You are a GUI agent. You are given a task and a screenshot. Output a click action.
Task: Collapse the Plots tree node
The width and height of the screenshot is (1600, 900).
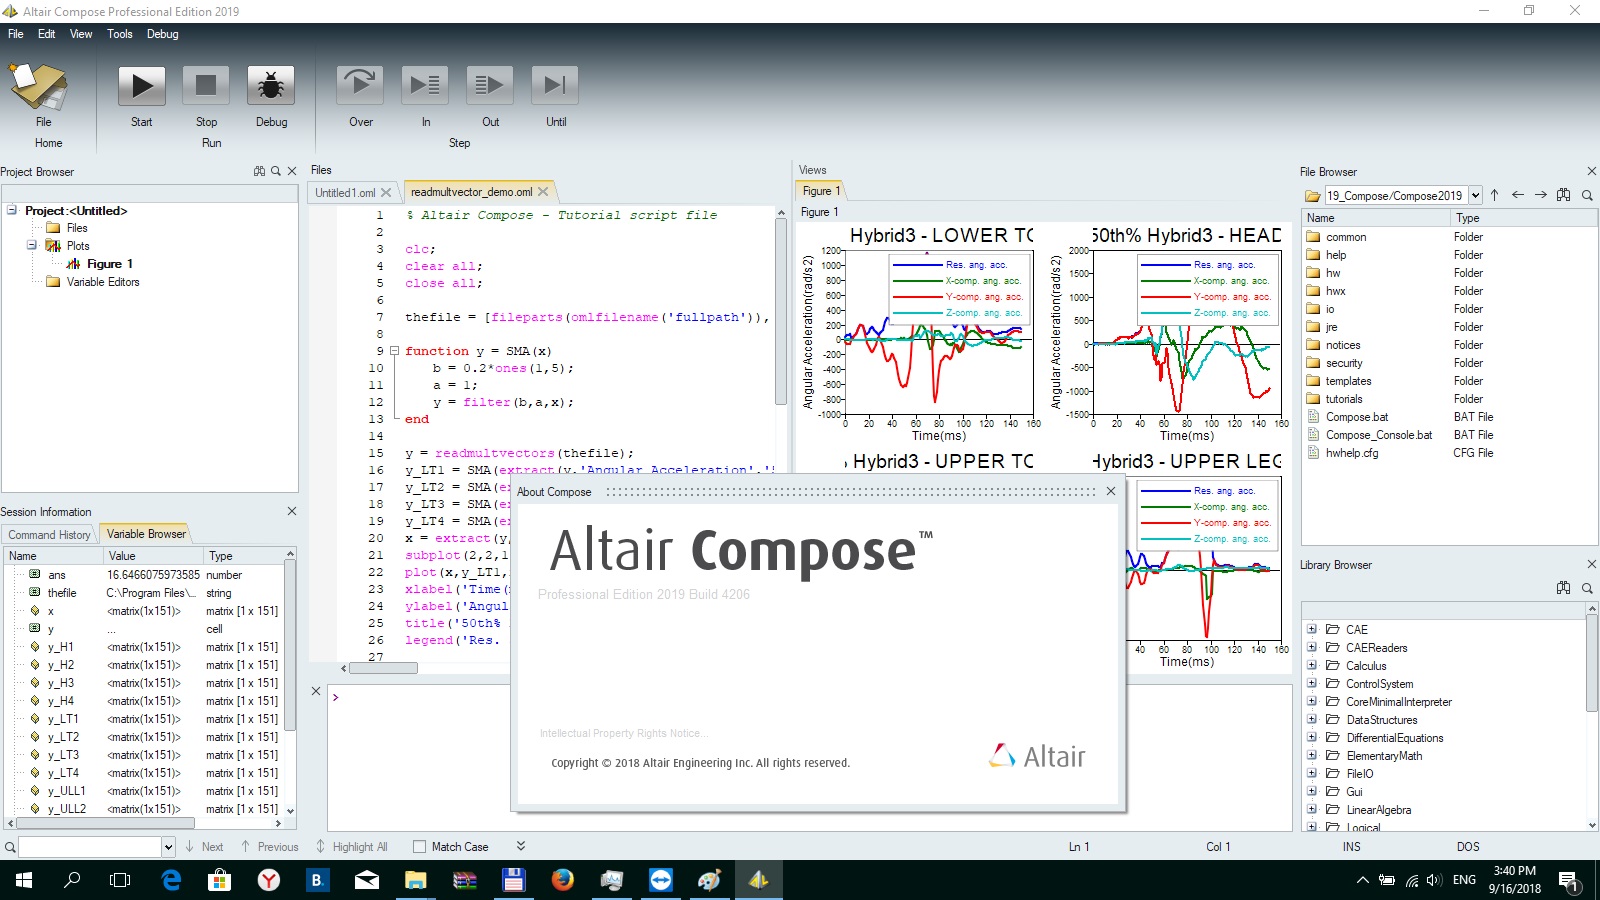(x=31, y=245)
